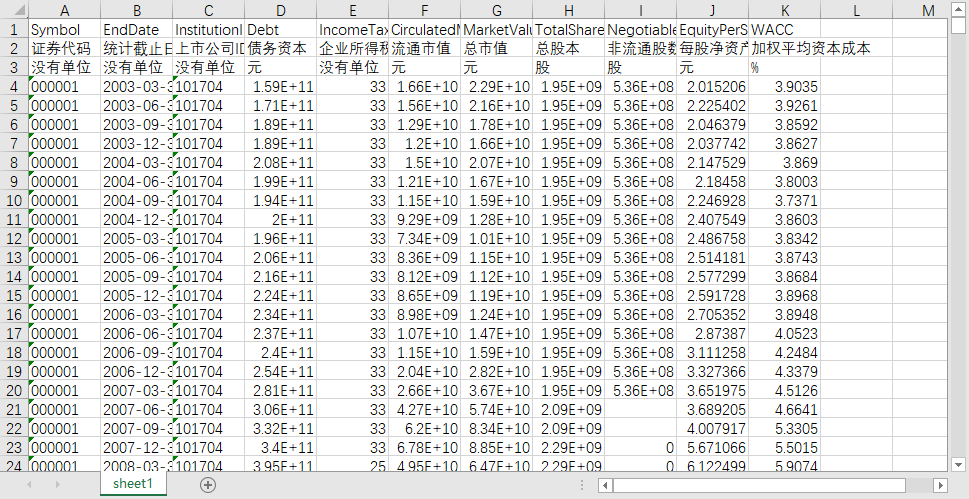Select column A header
969x499 pixels.
coord(64,10)
